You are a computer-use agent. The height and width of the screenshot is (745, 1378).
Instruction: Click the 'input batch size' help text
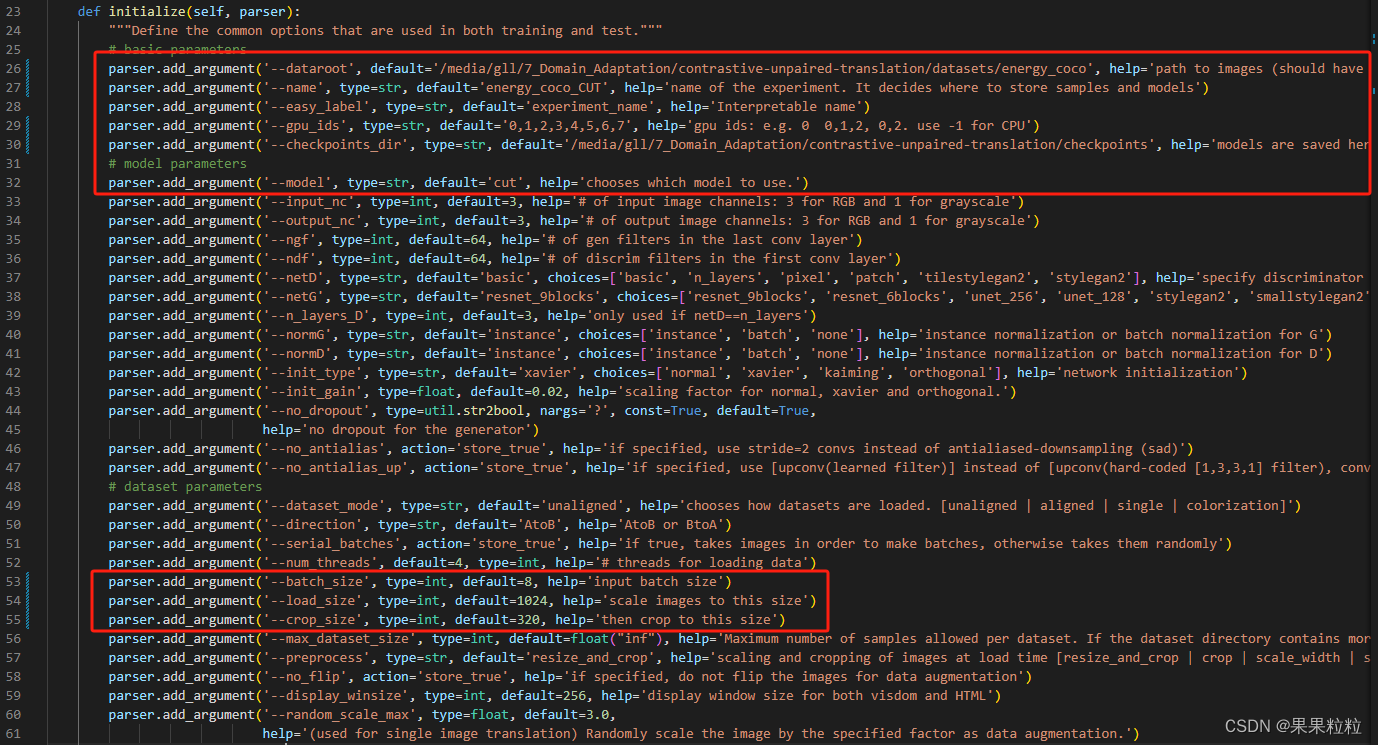click(x=657, y=582)
